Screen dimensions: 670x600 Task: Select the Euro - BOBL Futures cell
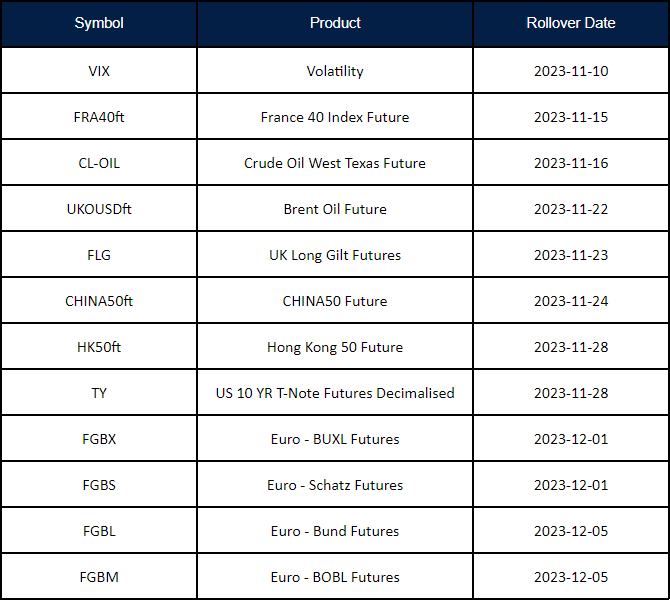[335, 577]
